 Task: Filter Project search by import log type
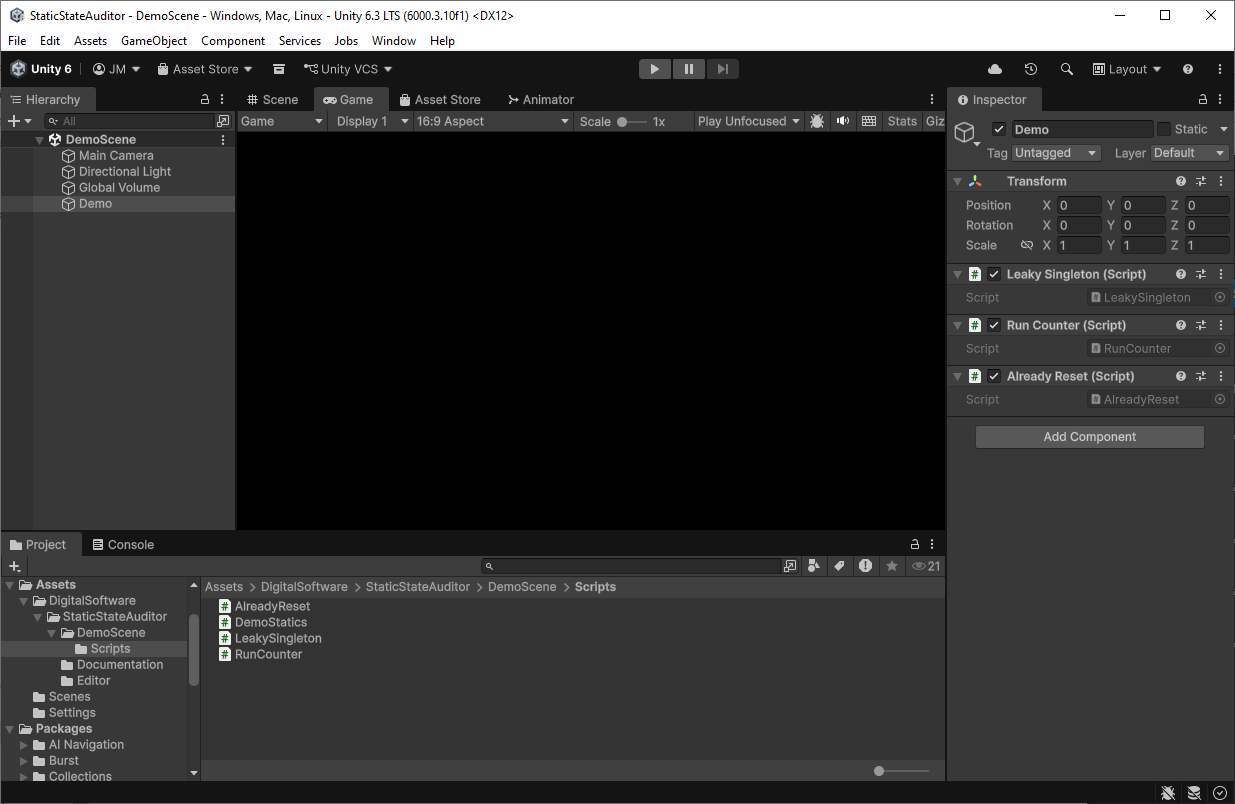865,566
